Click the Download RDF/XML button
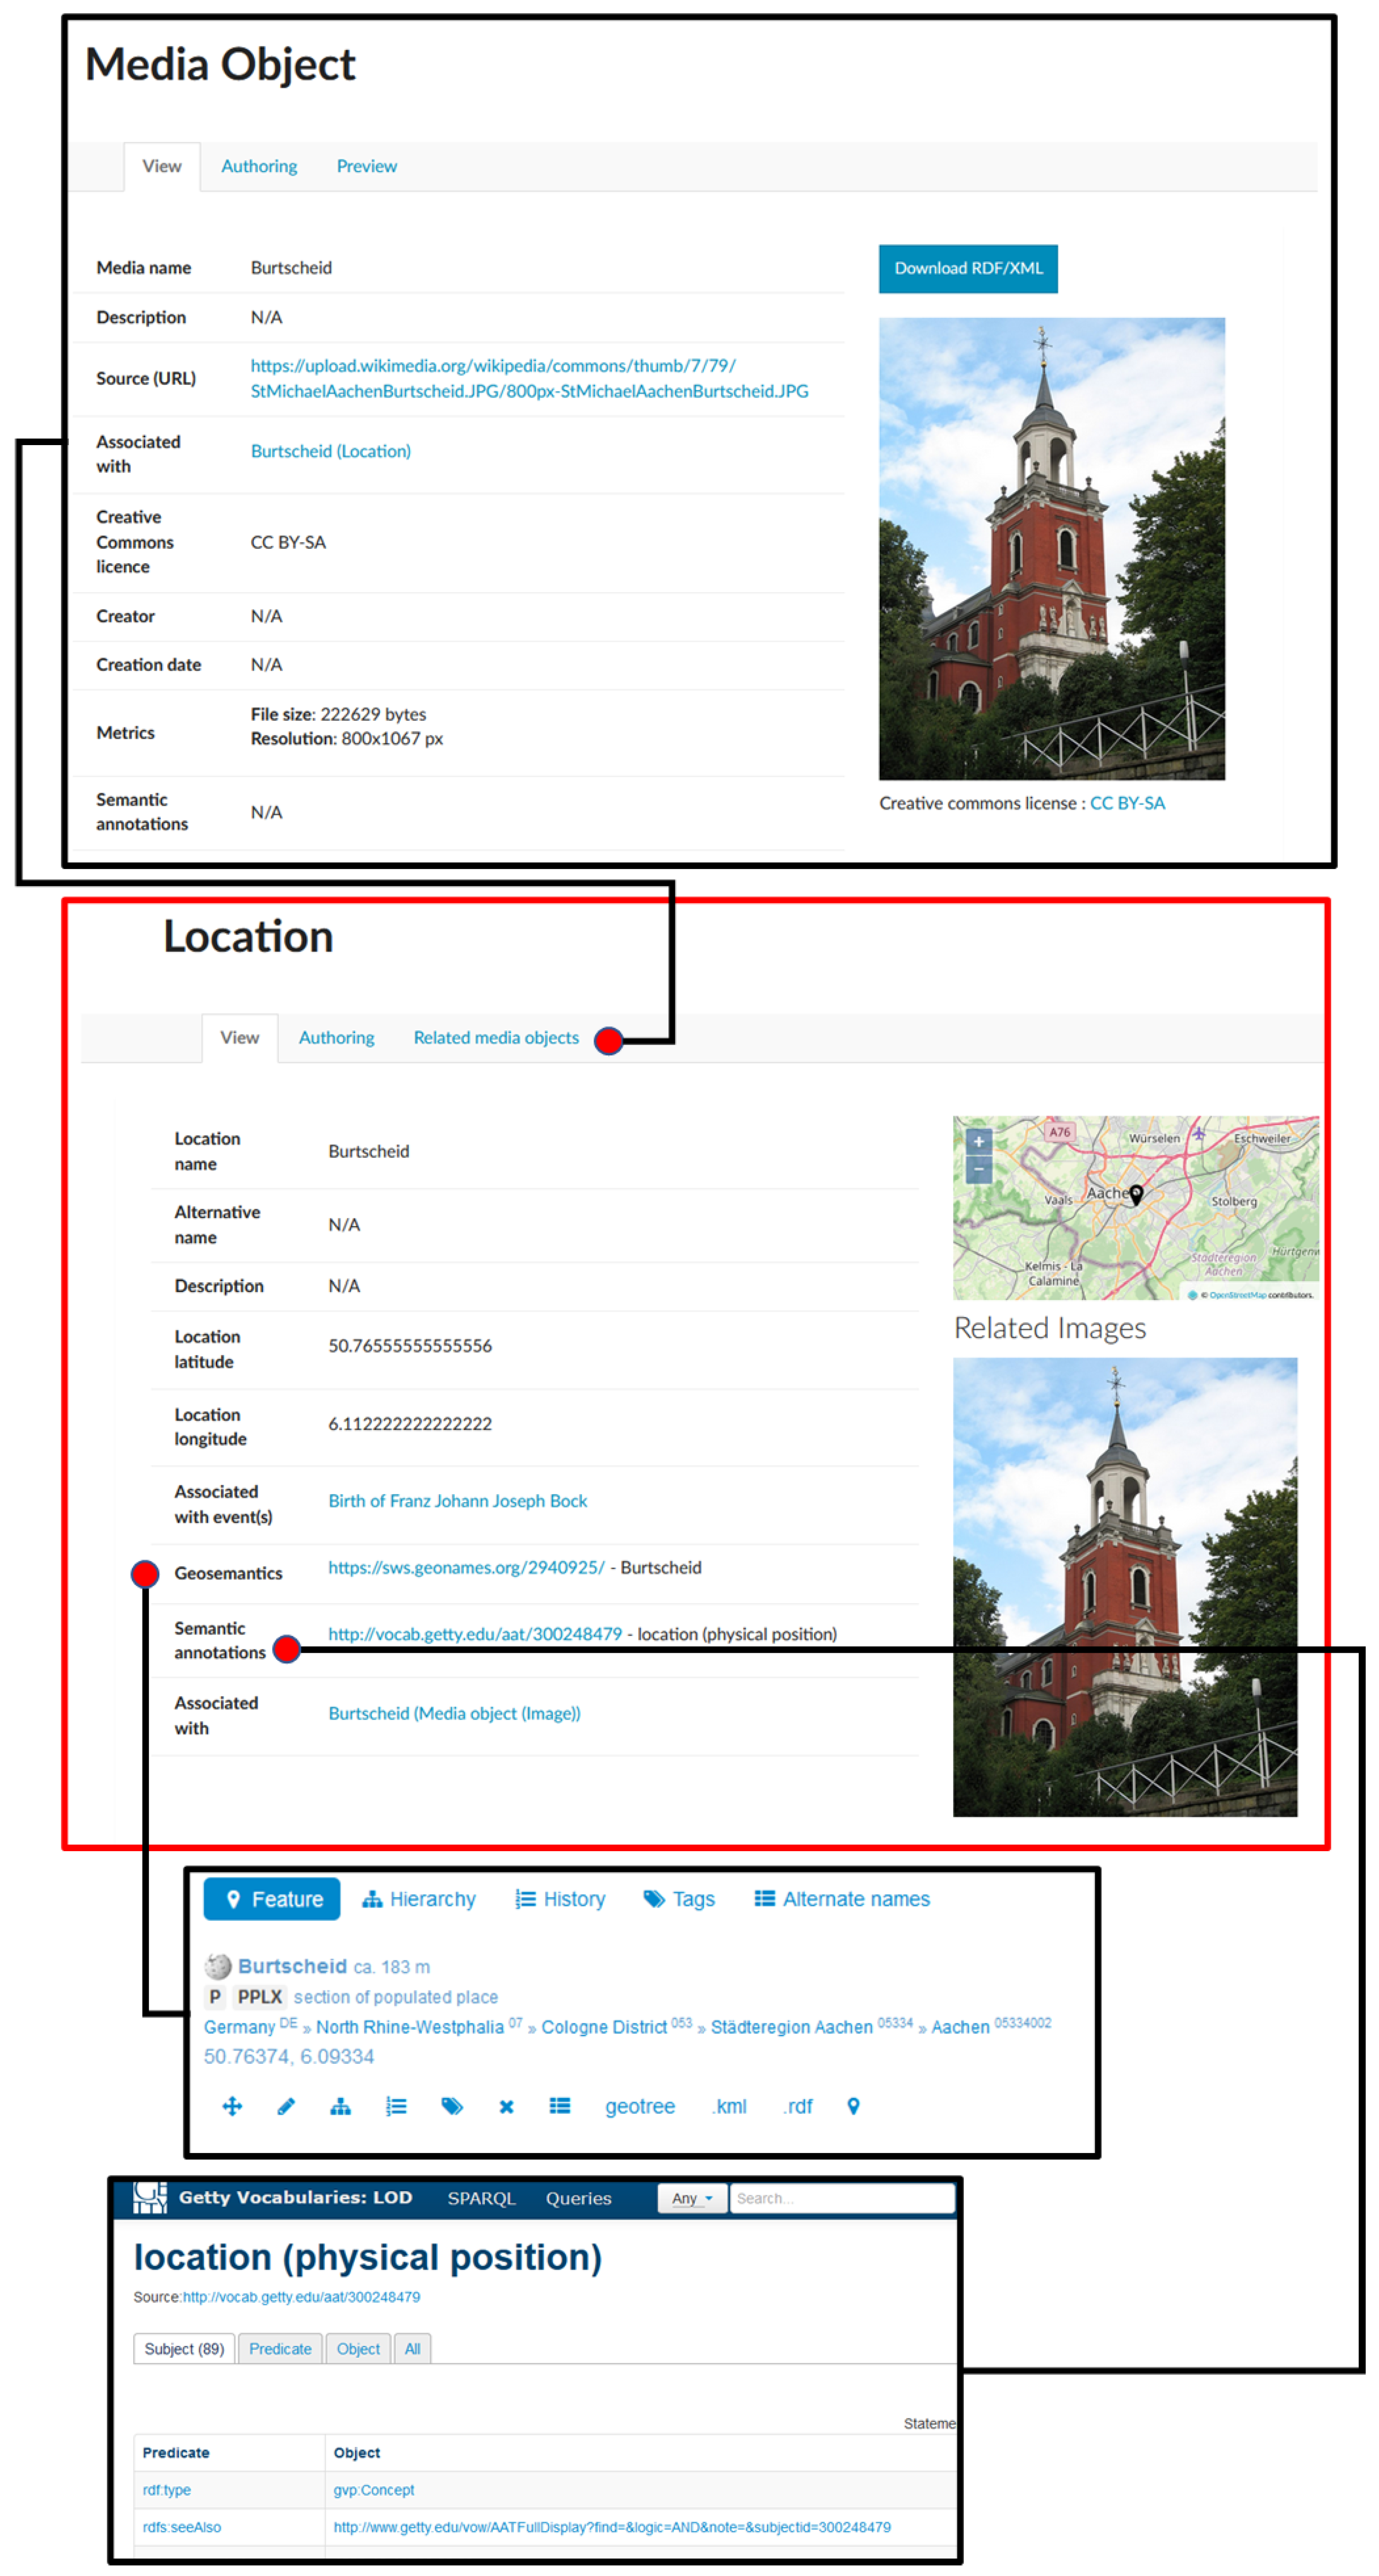The image size is (1379, 2576). [968, 269]
